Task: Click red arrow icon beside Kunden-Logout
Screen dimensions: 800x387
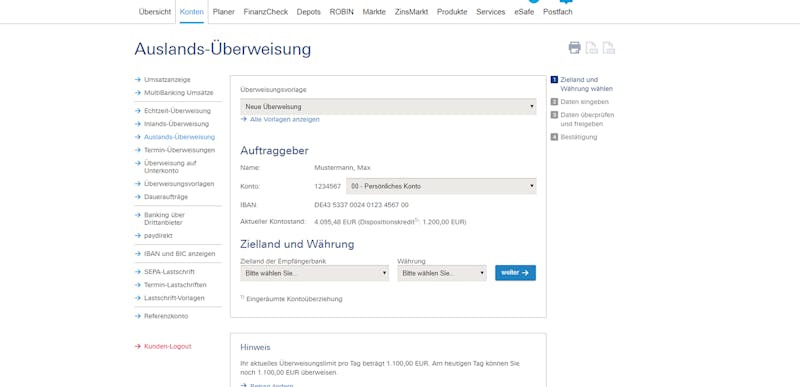Action: click(137, 346)
